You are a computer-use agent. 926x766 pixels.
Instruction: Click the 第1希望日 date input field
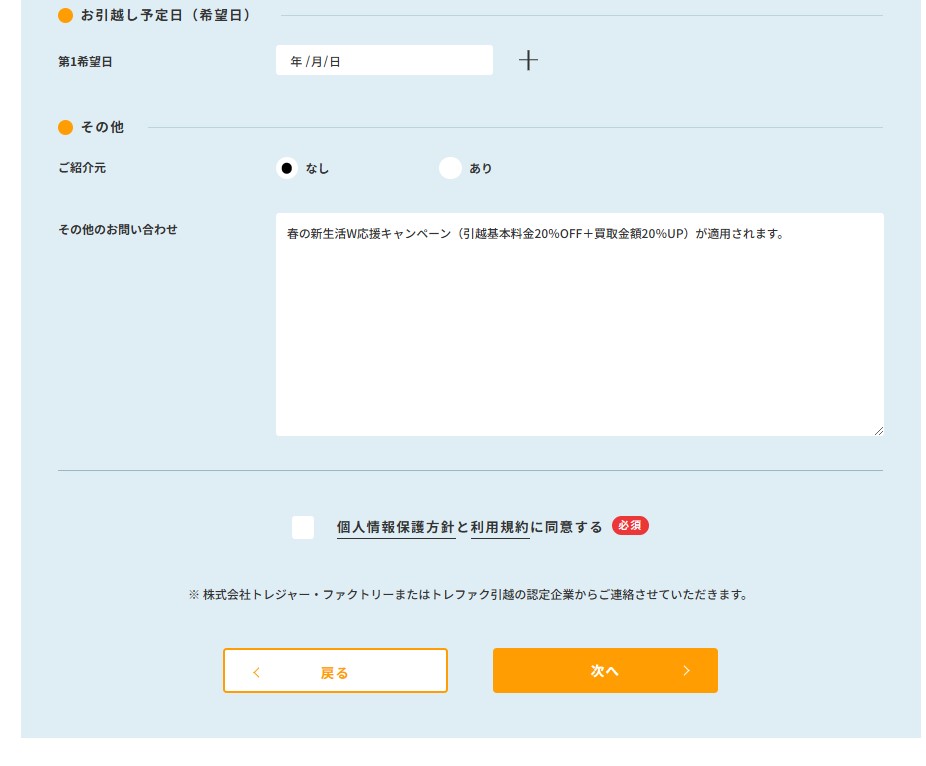coord(384,61)
